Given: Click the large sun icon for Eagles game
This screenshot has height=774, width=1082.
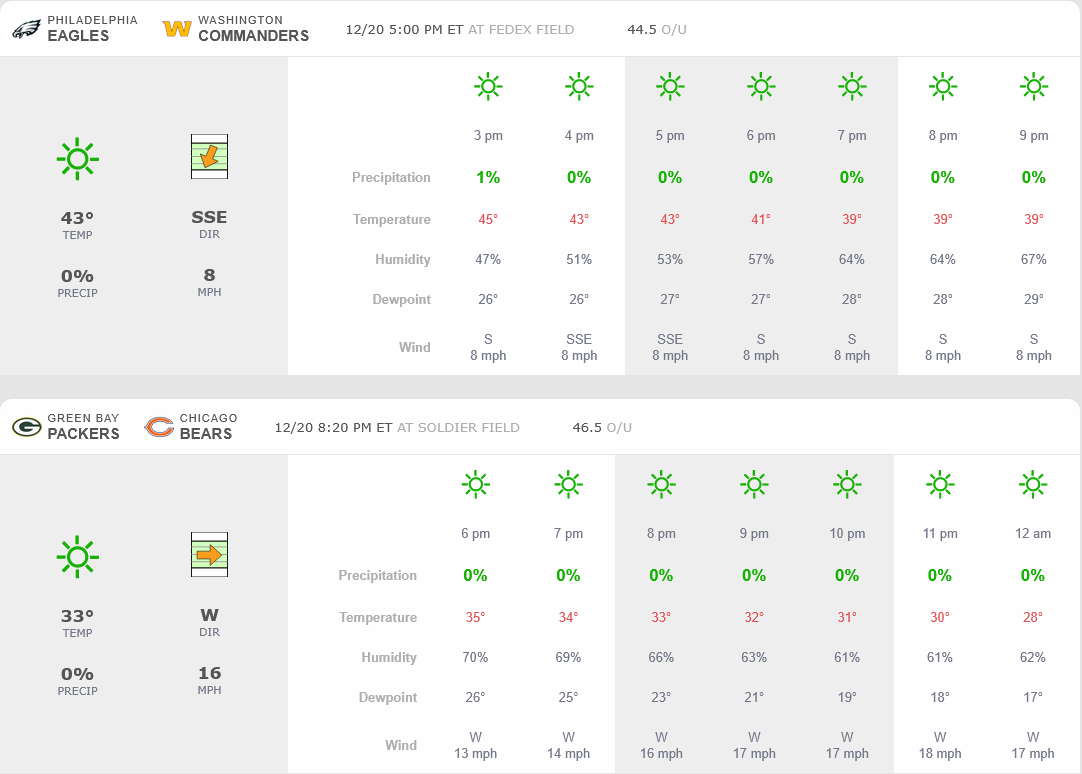Looking at the screenshot, I should click(x=77, y=158).
